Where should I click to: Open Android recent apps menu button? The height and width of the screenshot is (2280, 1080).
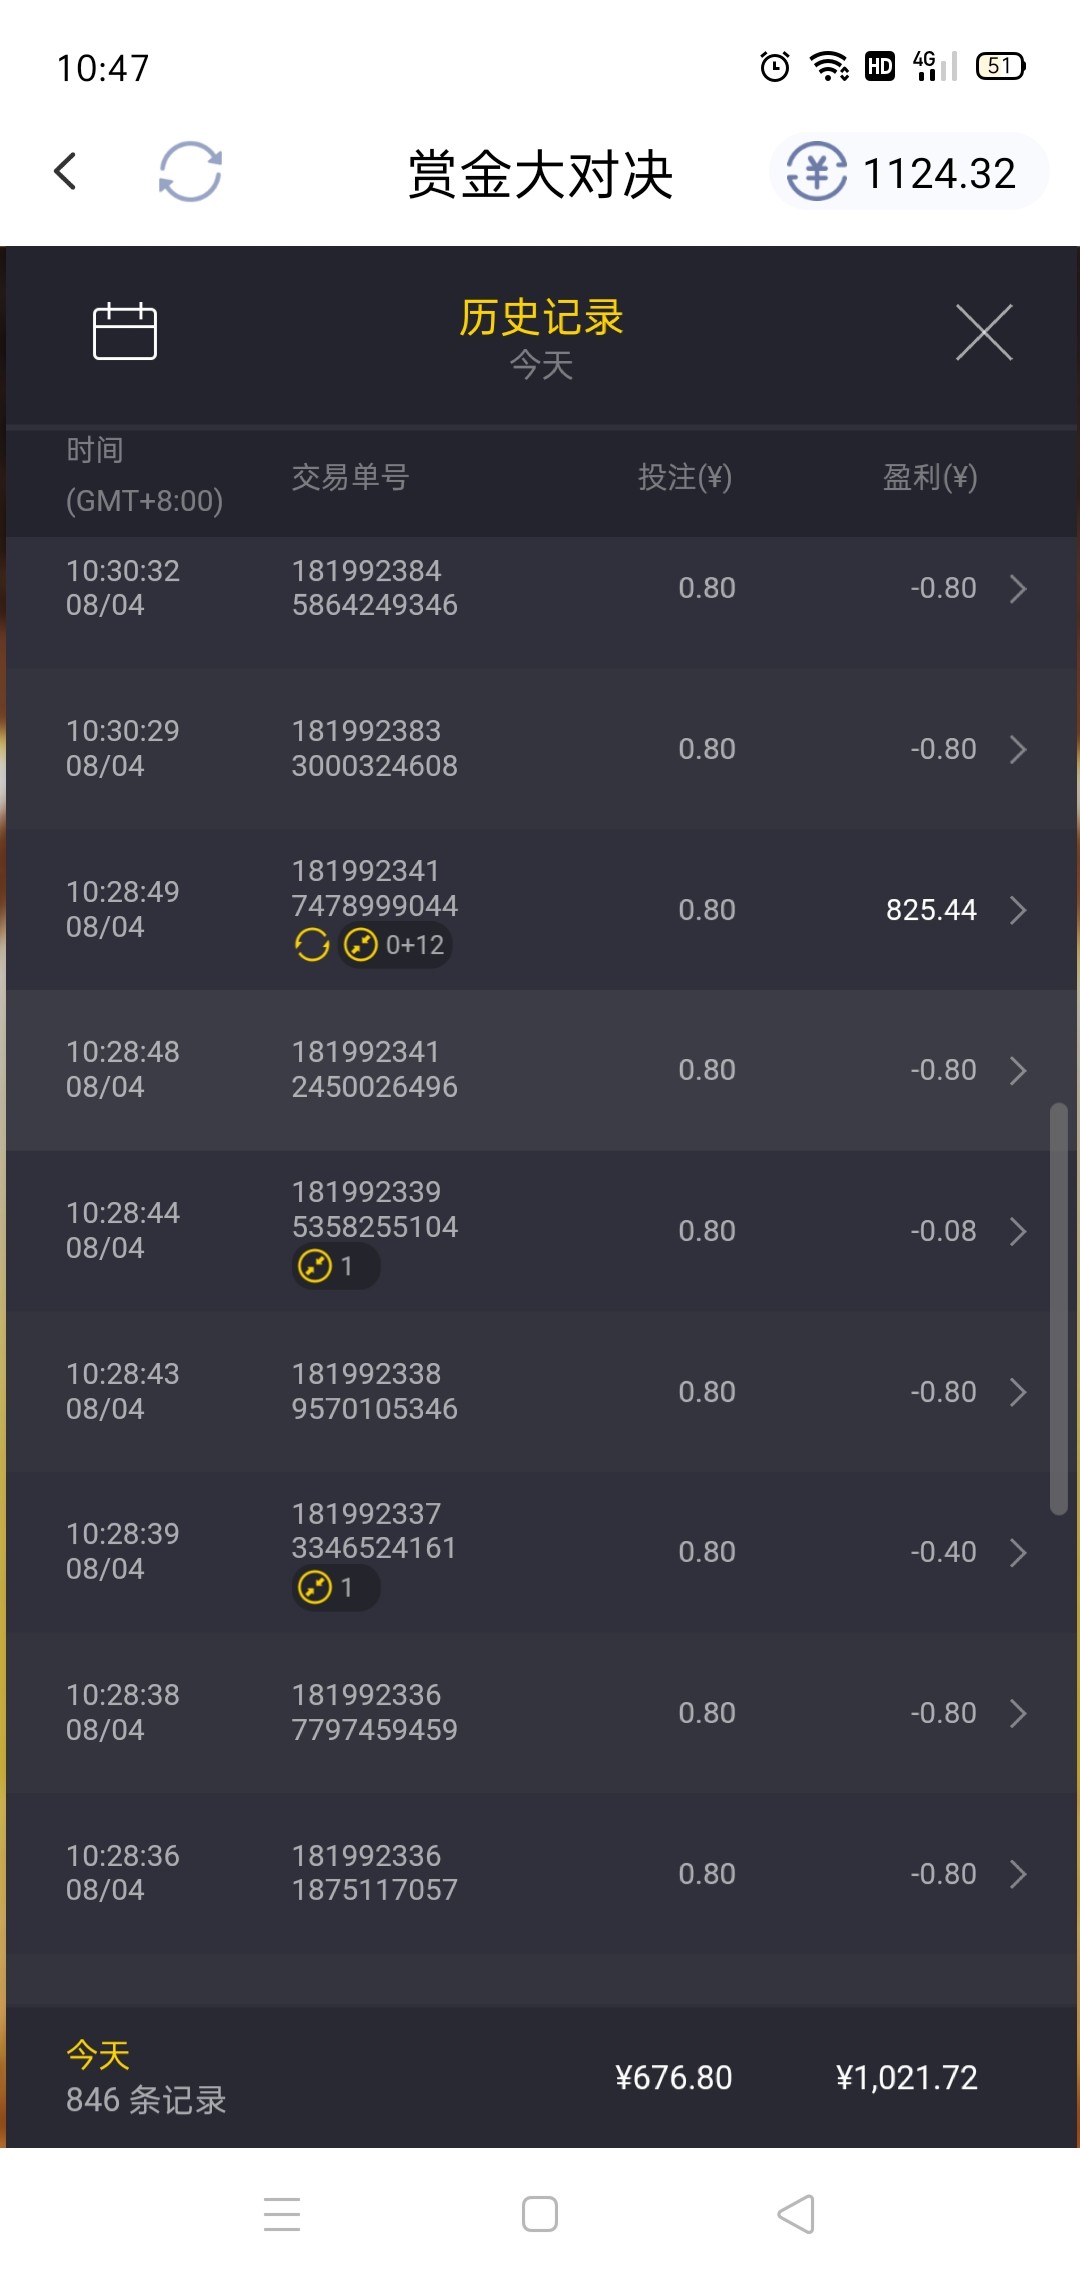click(282, 2214)
